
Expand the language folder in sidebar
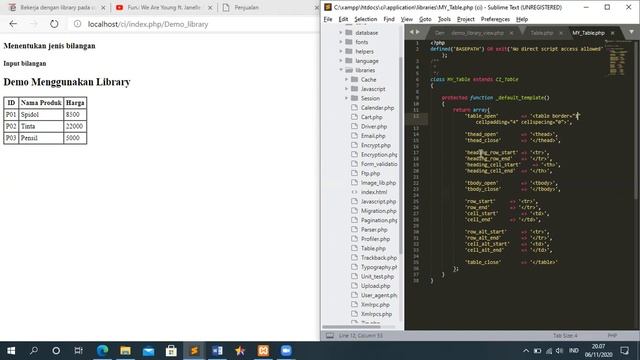point(341,60)
